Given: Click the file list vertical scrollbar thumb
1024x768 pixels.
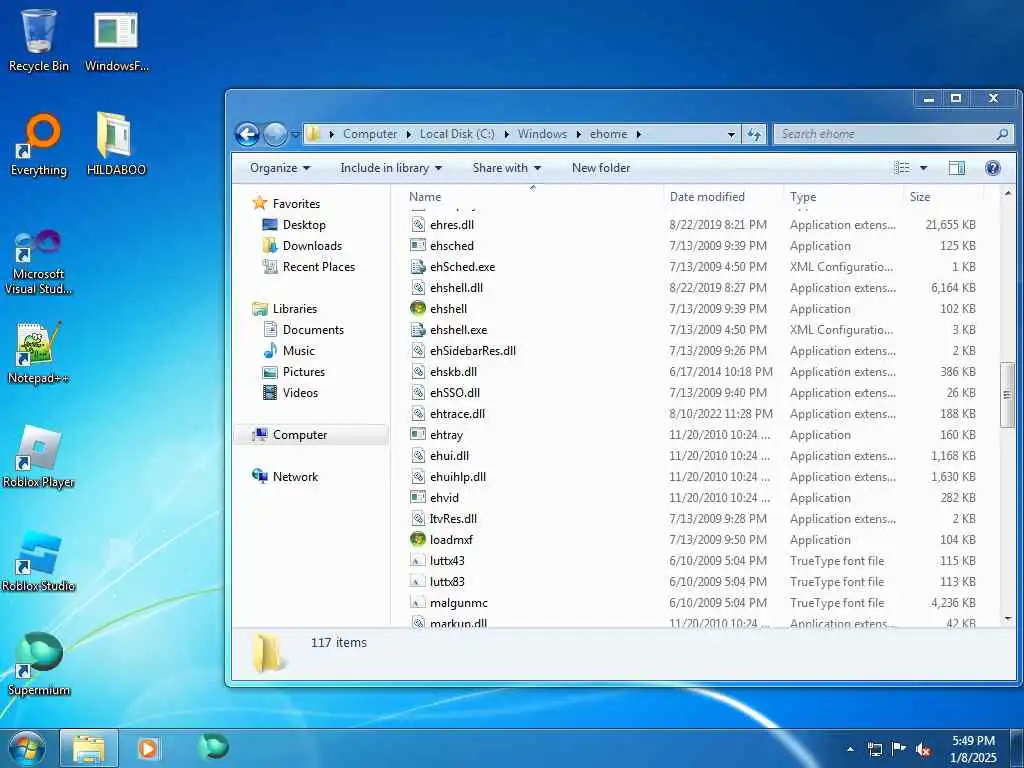Looking at the screenshot, I should coord(1007,394).
